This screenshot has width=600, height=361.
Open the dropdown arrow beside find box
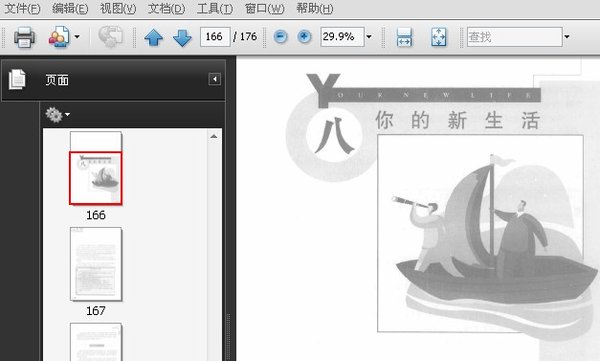pos(567,37)
